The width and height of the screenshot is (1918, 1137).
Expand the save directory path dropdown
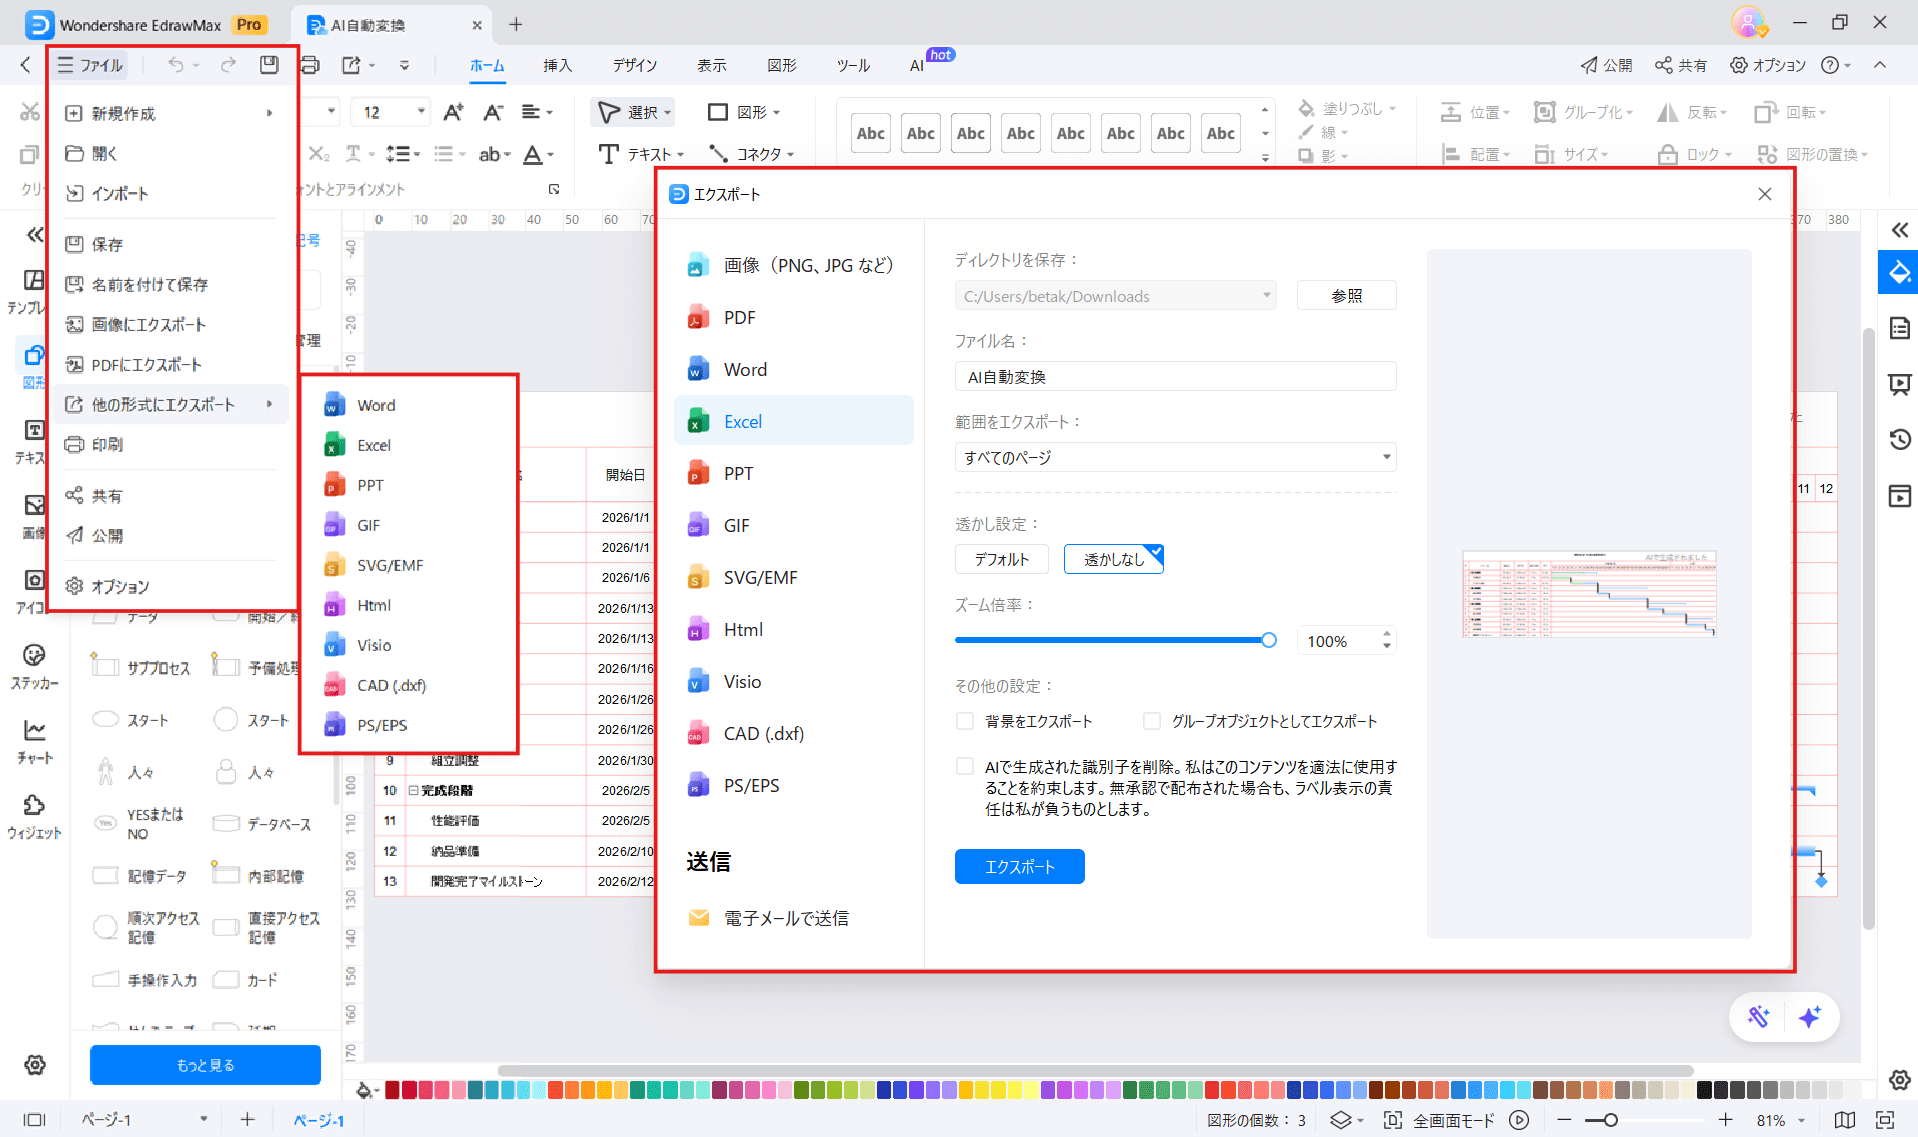1266,295
